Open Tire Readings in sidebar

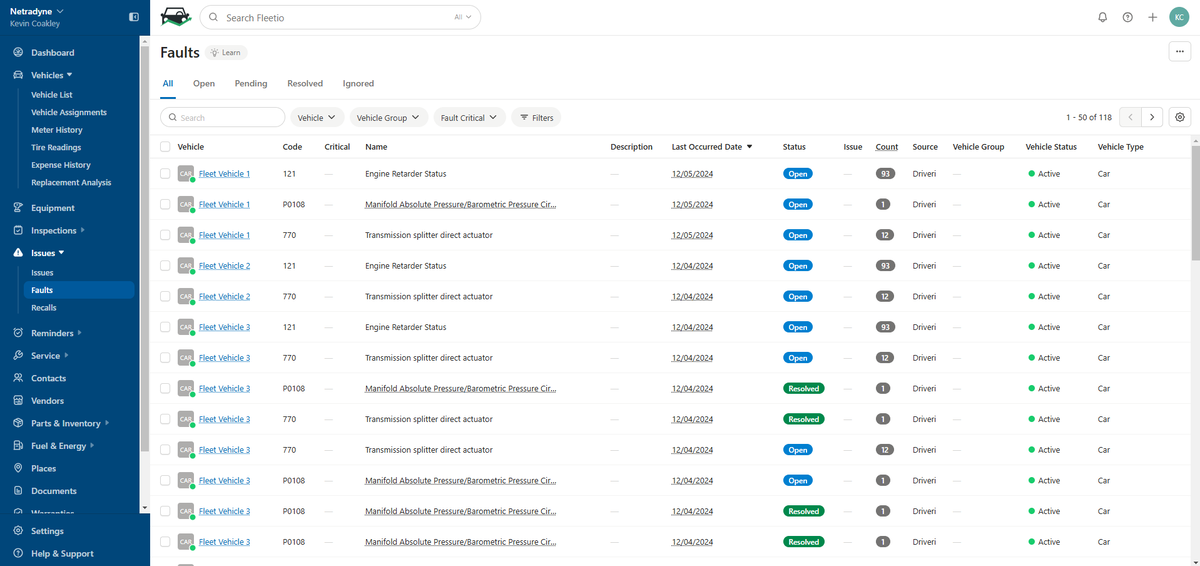(56, 148)
